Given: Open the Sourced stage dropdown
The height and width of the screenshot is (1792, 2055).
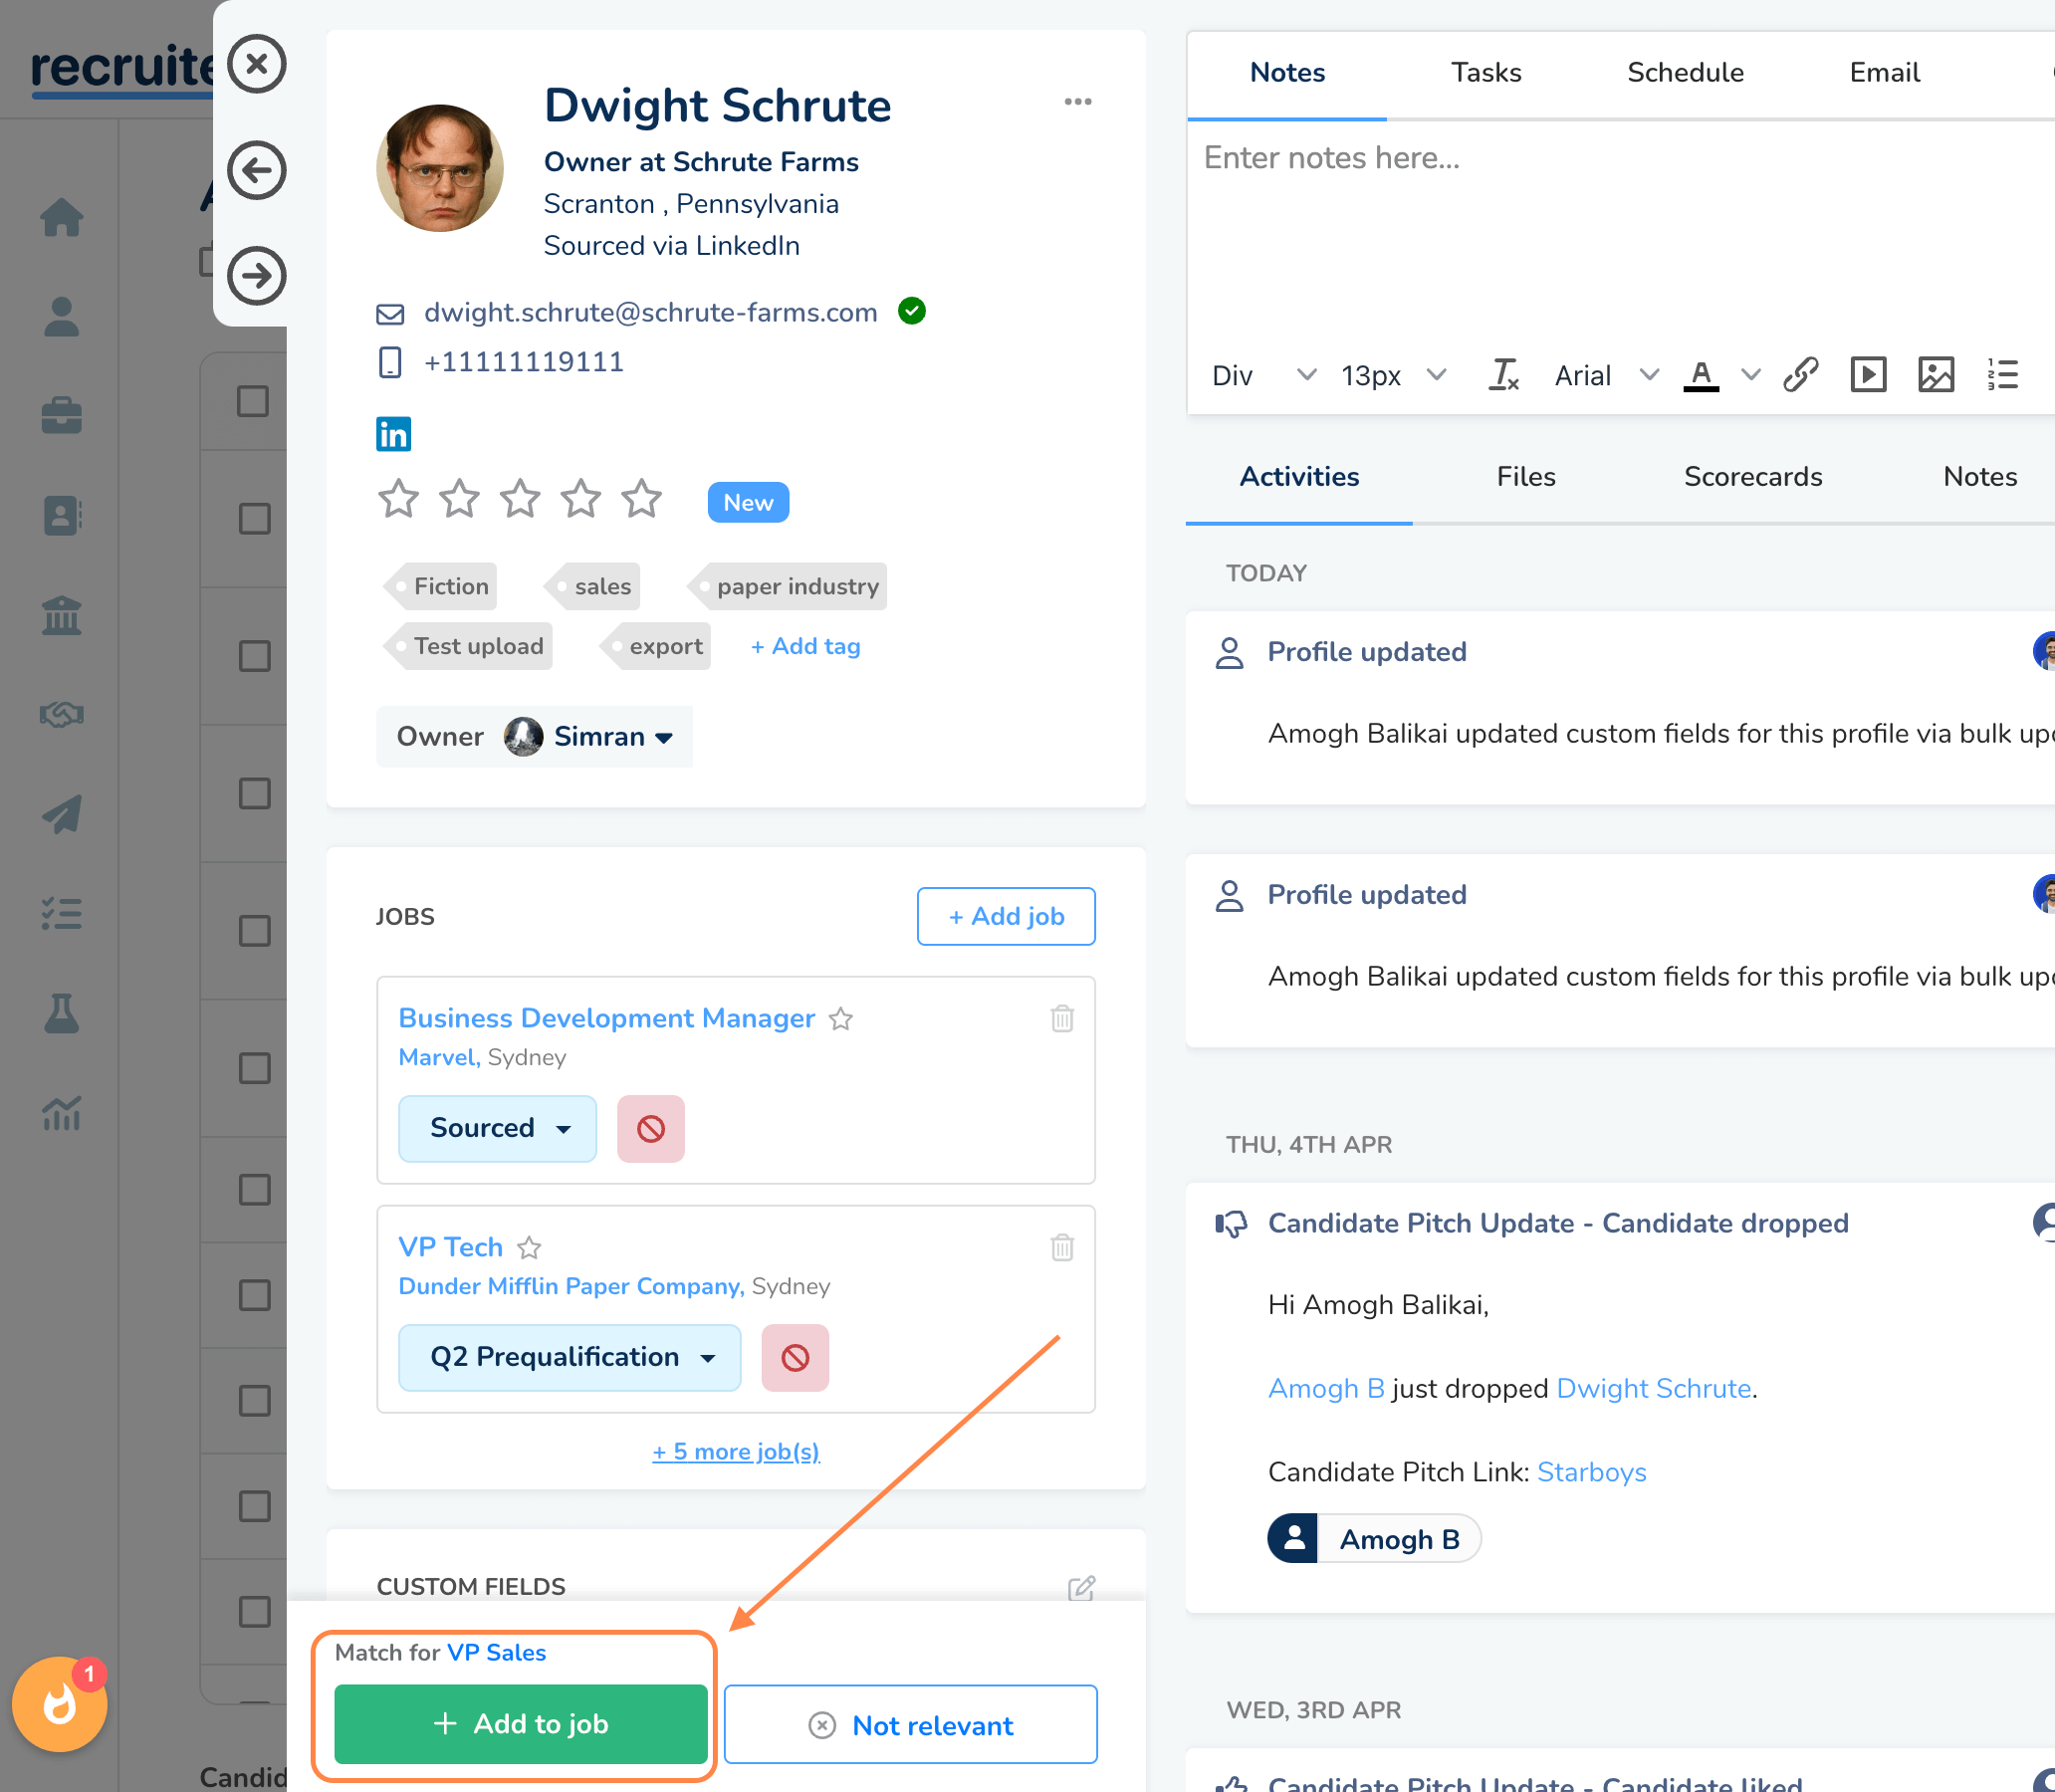Looking at the screenshot, I should click(x=498, y=1128).
